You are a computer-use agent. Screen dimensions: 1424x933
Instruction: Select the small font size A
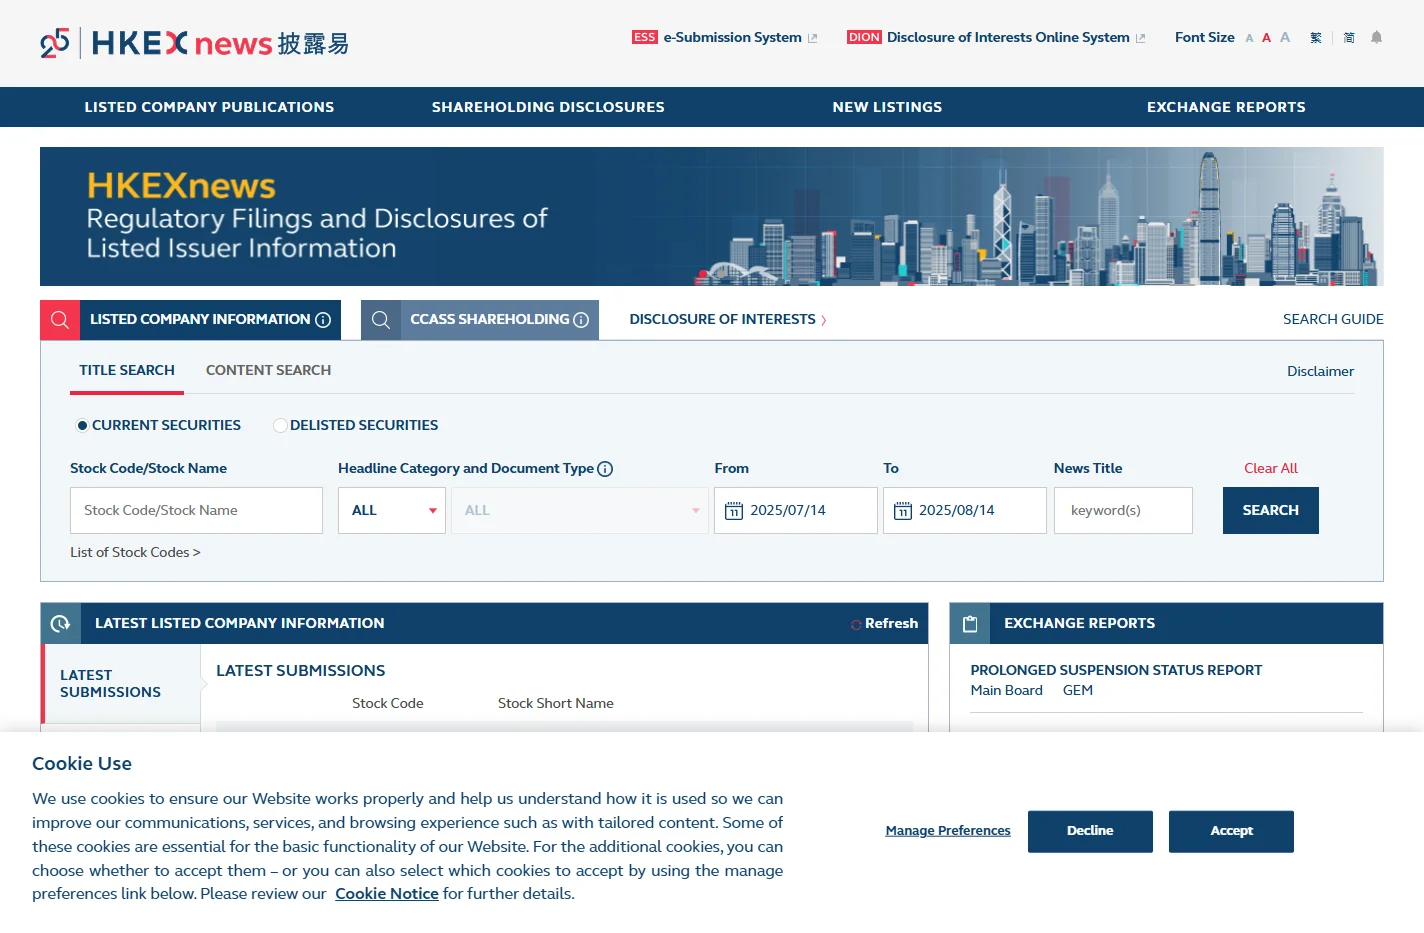(1249, 38)
